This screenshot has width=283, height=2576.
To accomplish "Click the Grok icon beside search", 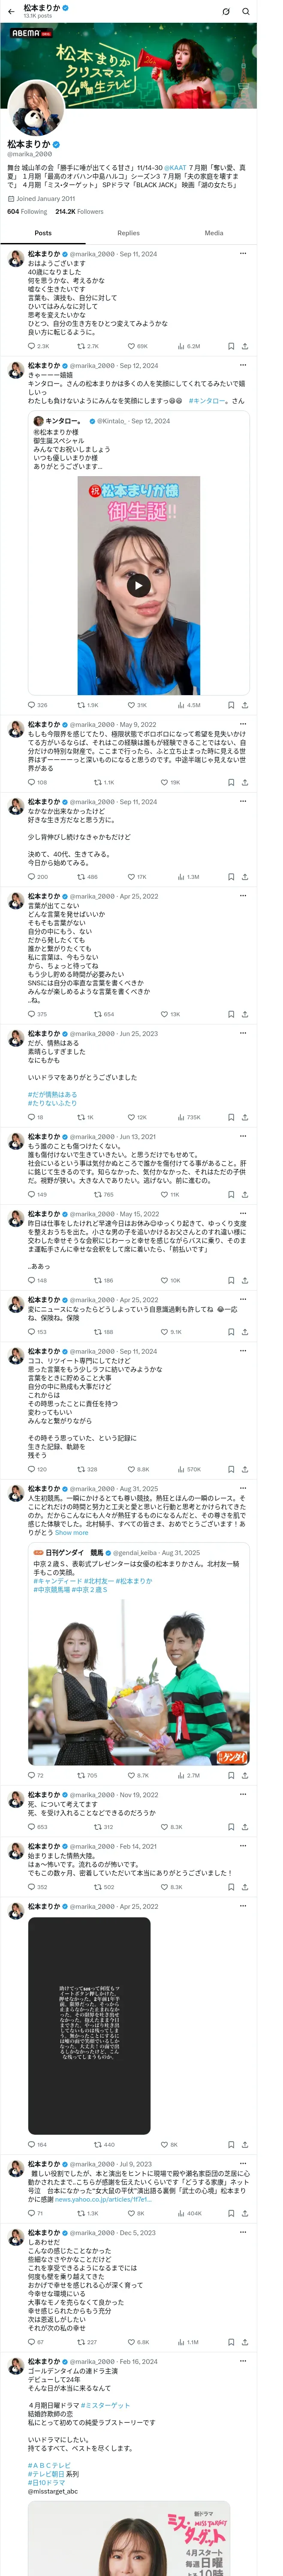I will pyautogui.click(x=225, y=11).
